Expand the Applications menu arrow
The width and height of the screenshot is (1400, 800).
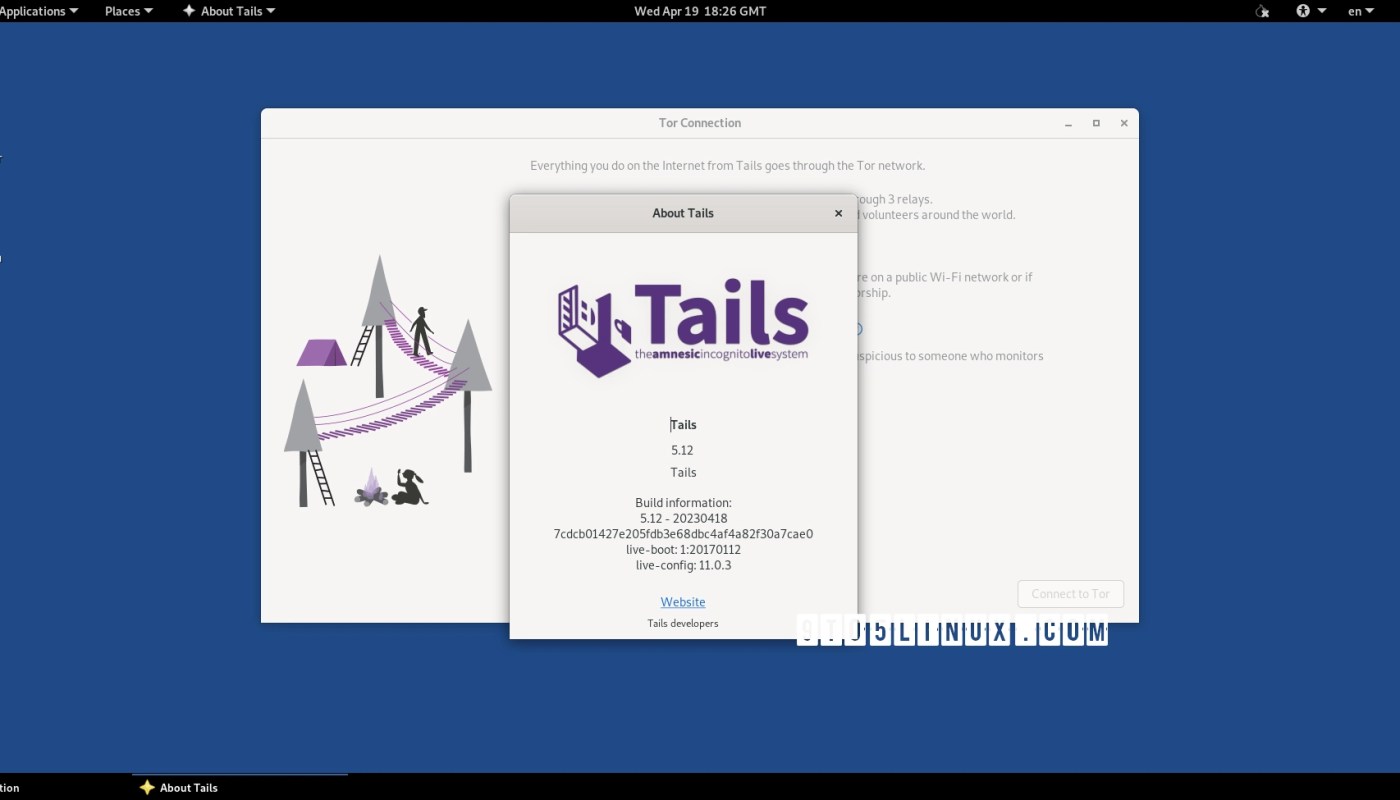coord(74,11)
